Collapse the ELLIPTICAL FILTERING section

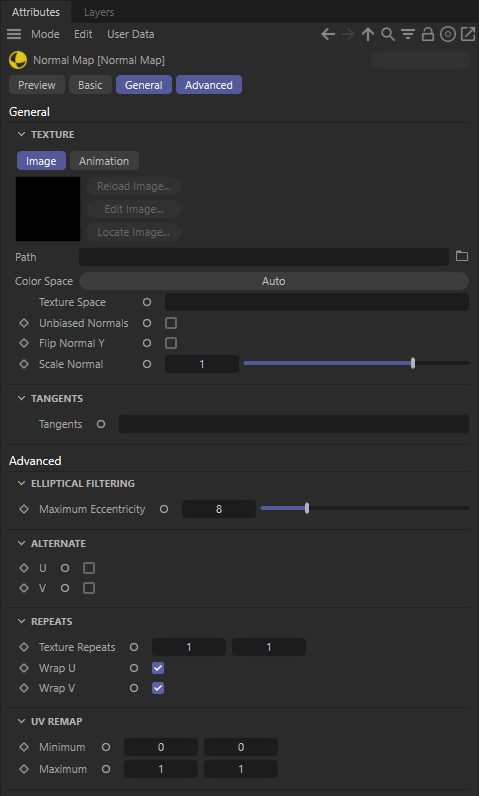[21, 483]
